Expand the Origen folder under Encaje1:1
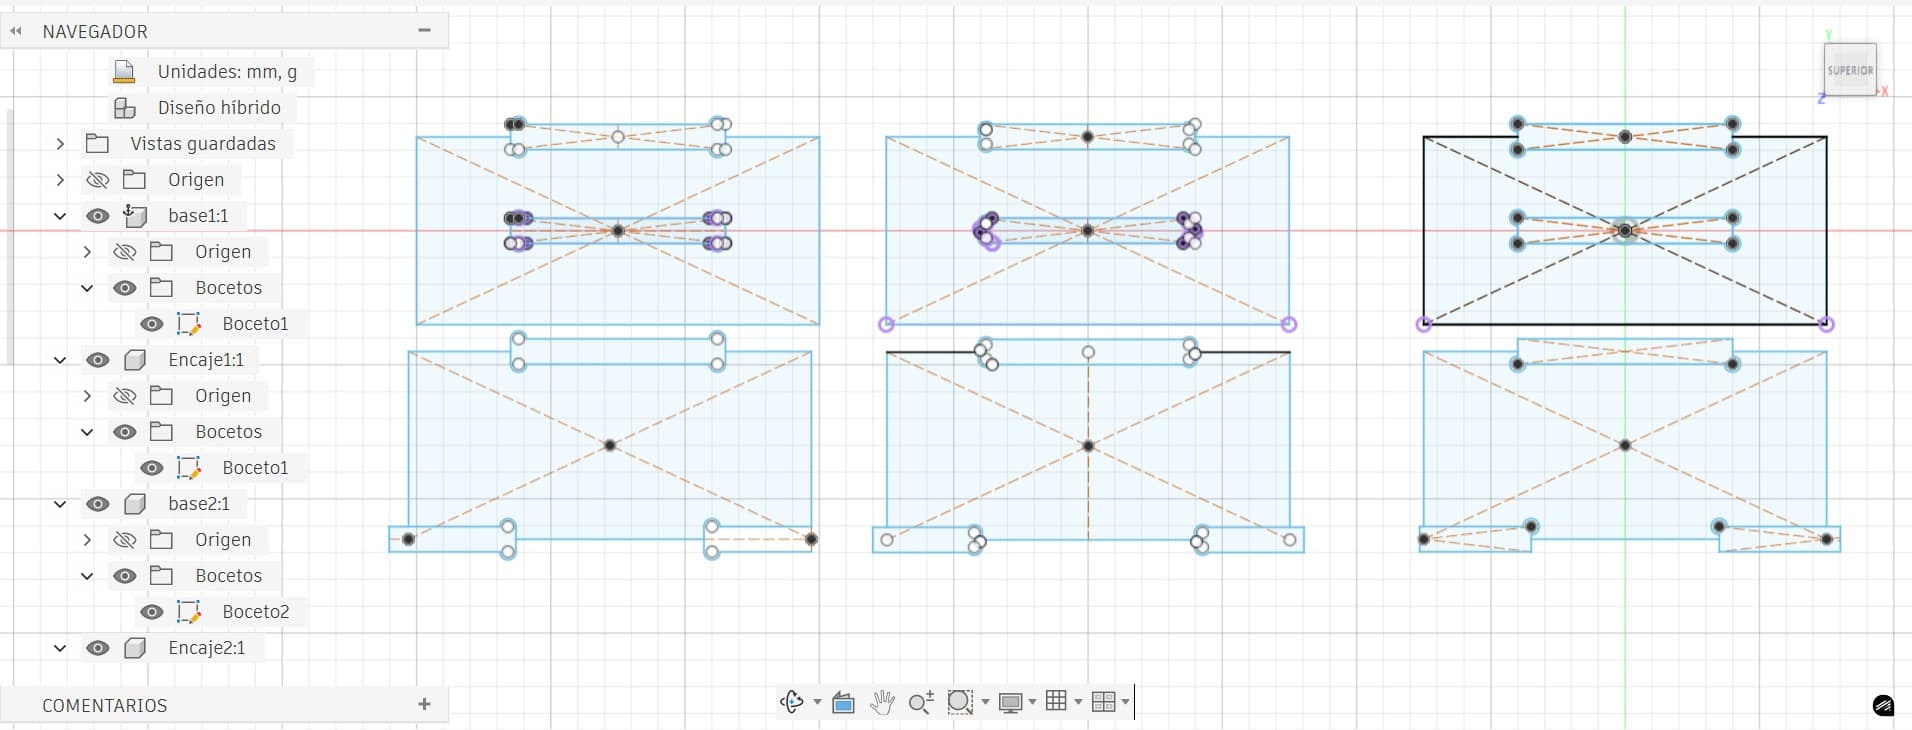Screen dimensions: 1912x730 [x=87, y=396]
